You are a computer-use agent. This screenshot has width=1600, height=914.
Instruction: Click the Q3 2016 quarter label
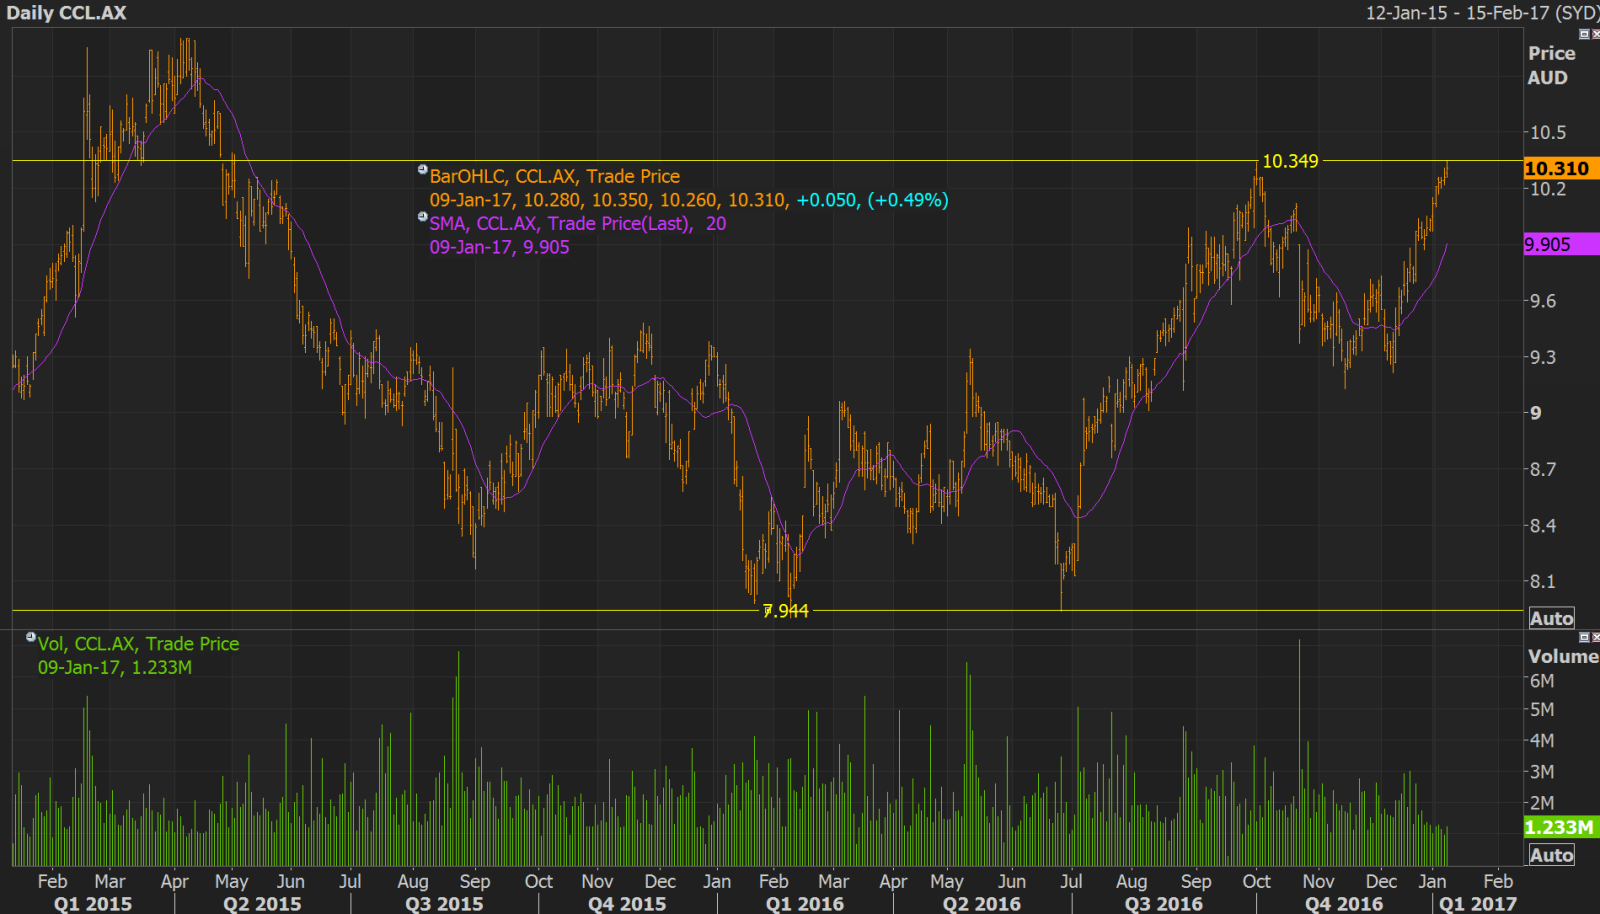1164,904
